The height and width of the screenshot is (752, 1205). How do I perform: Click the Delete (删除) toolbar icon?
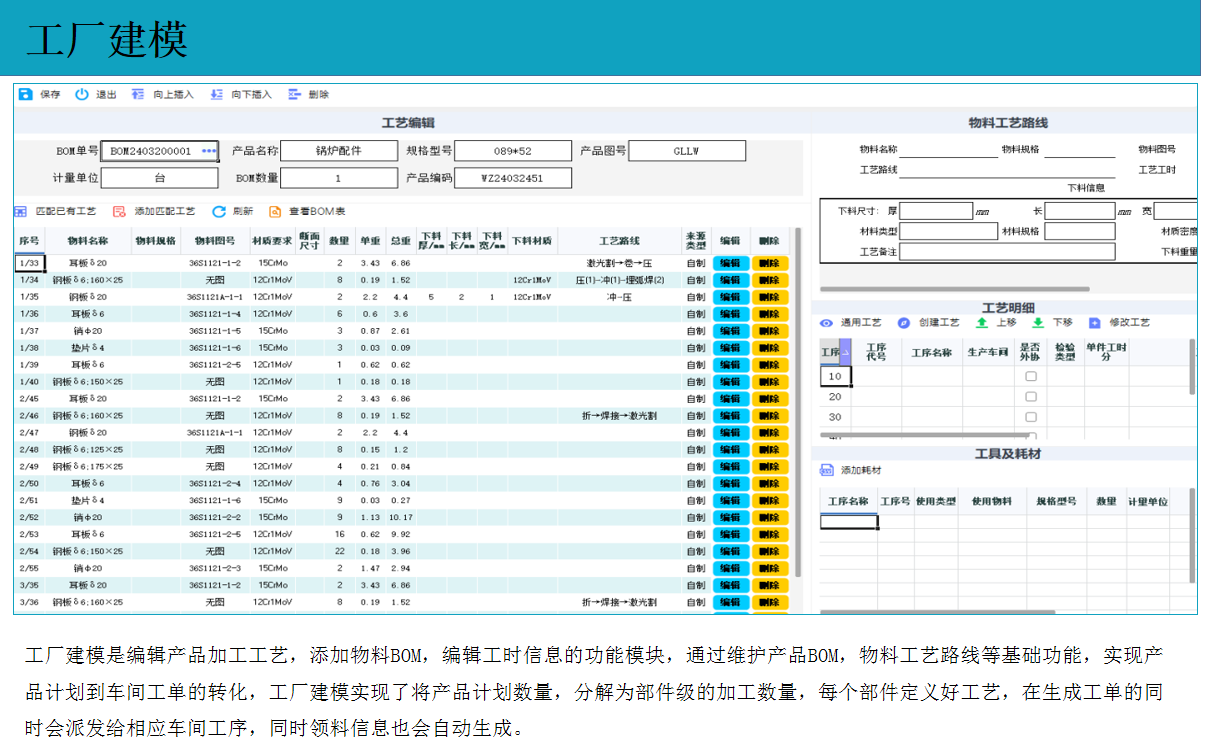click(294, 94)
